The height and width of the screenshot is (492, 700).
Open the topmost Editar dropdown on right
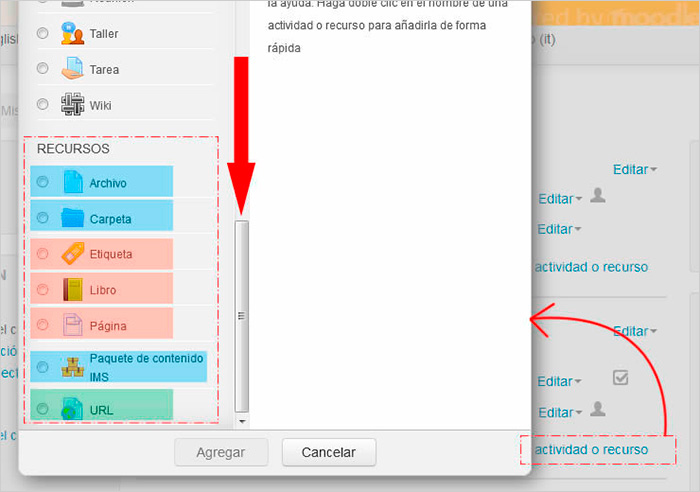coord(635,170)
